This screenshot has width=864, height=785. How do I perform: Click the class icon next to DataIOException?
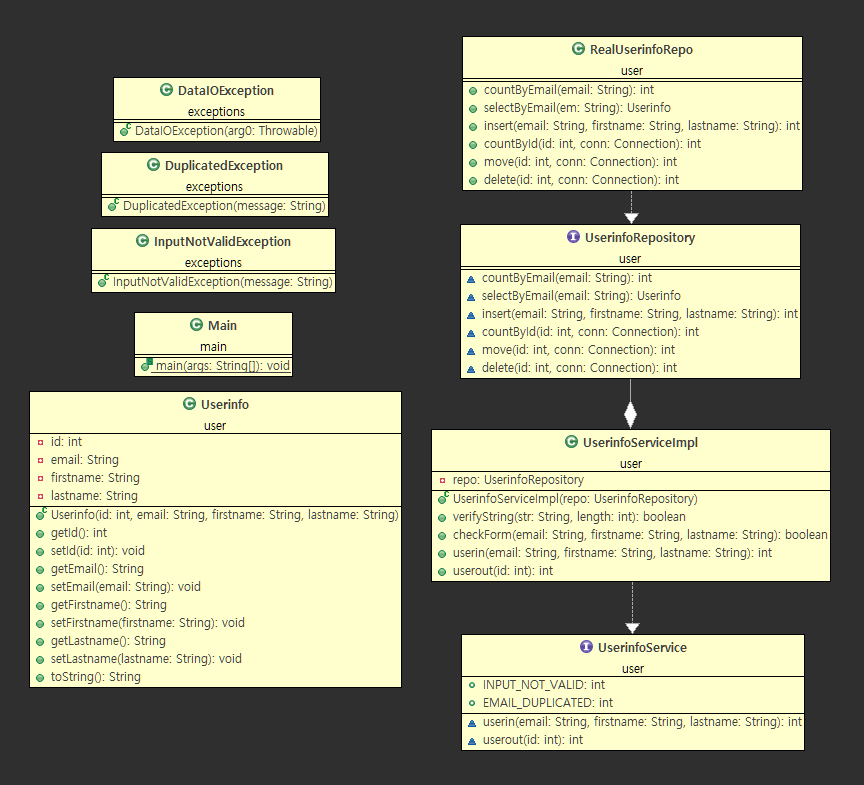pyautogui.click(x=166, y=90)
